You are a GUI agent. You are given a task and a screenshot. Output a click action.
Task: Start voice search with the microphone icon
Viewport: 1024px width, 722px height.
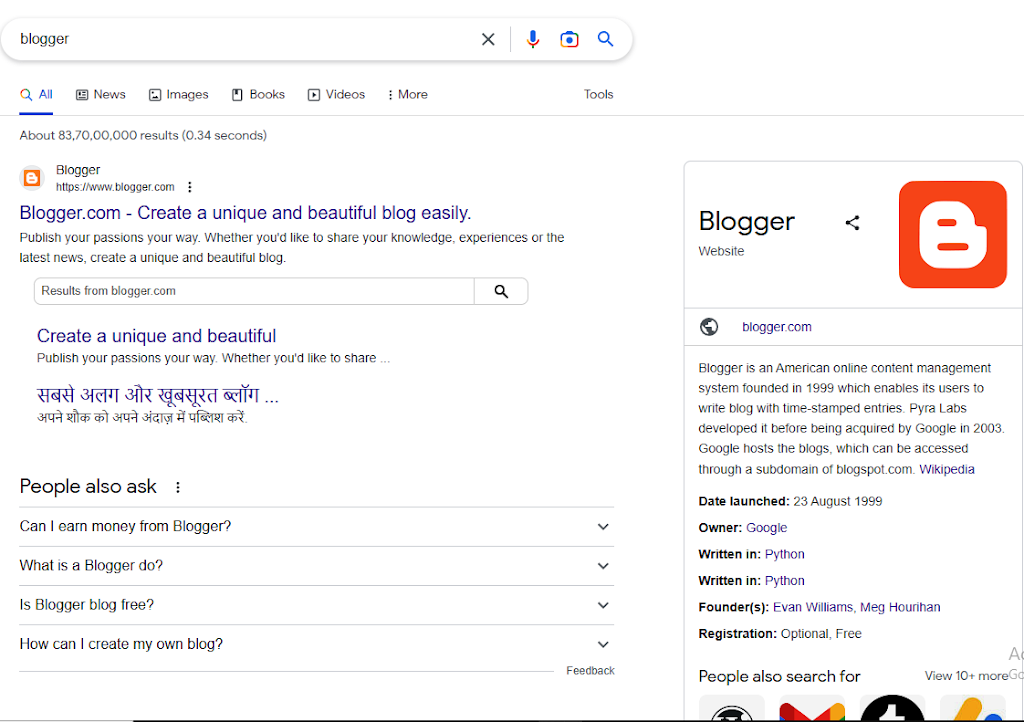pos(533,39)
